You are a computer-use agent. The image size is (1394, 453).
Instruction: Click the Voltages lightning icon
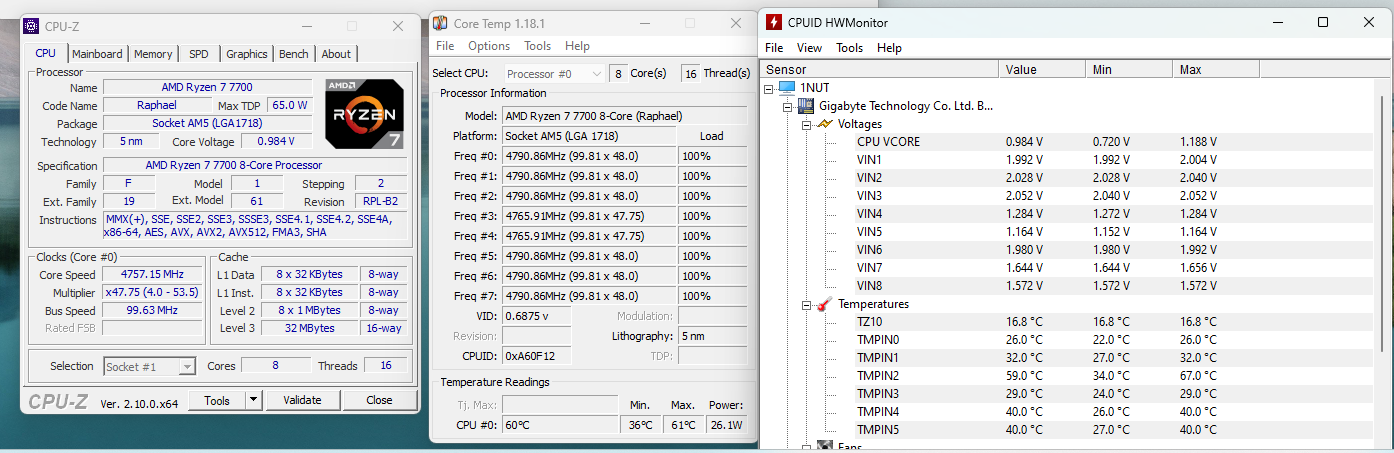click(x=824, y=124)
